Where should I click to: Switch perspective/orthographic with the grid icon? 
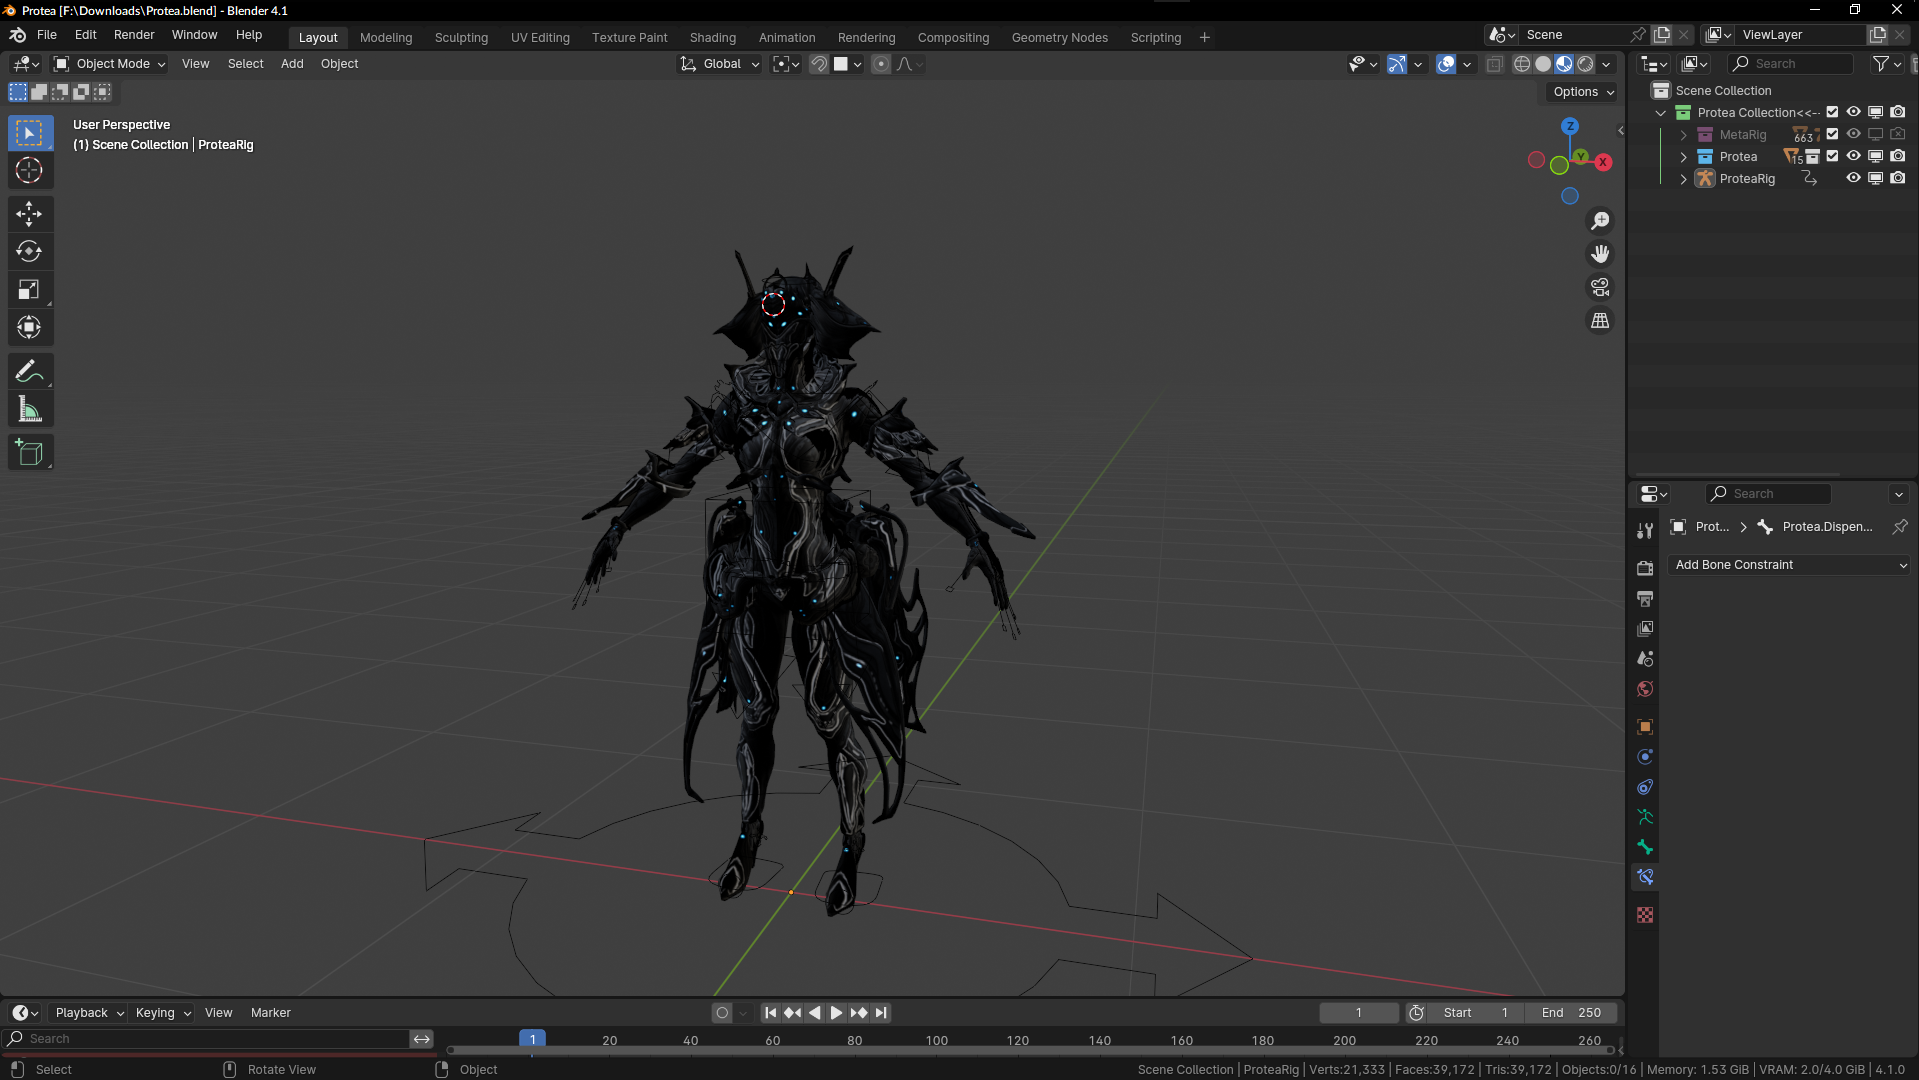pyautogui.click(x=1601, y=321)
